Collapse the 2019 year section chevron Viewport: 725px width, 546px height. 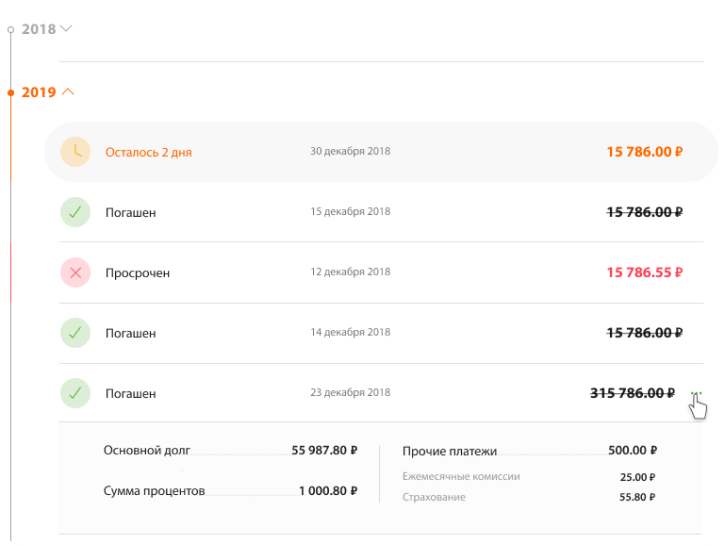(x=68, y=92)
